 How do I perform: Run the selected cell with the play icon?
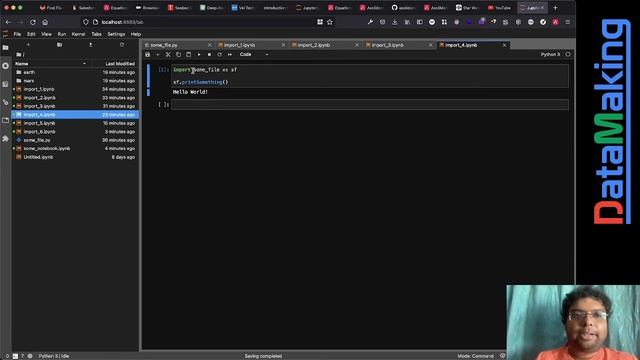click(x=199, y=54)
